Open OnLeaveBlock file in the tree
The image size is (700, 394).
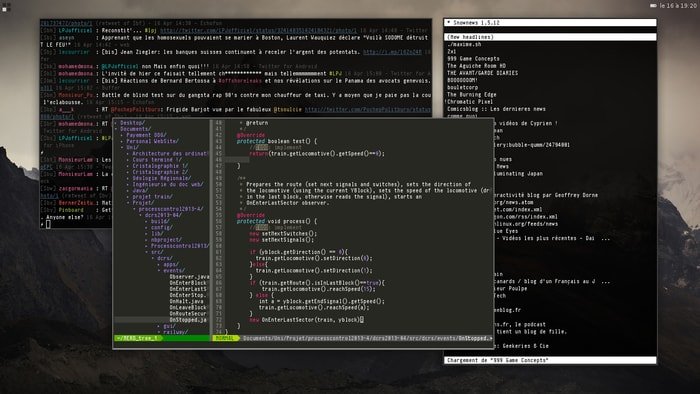click(x=188, y=308)
